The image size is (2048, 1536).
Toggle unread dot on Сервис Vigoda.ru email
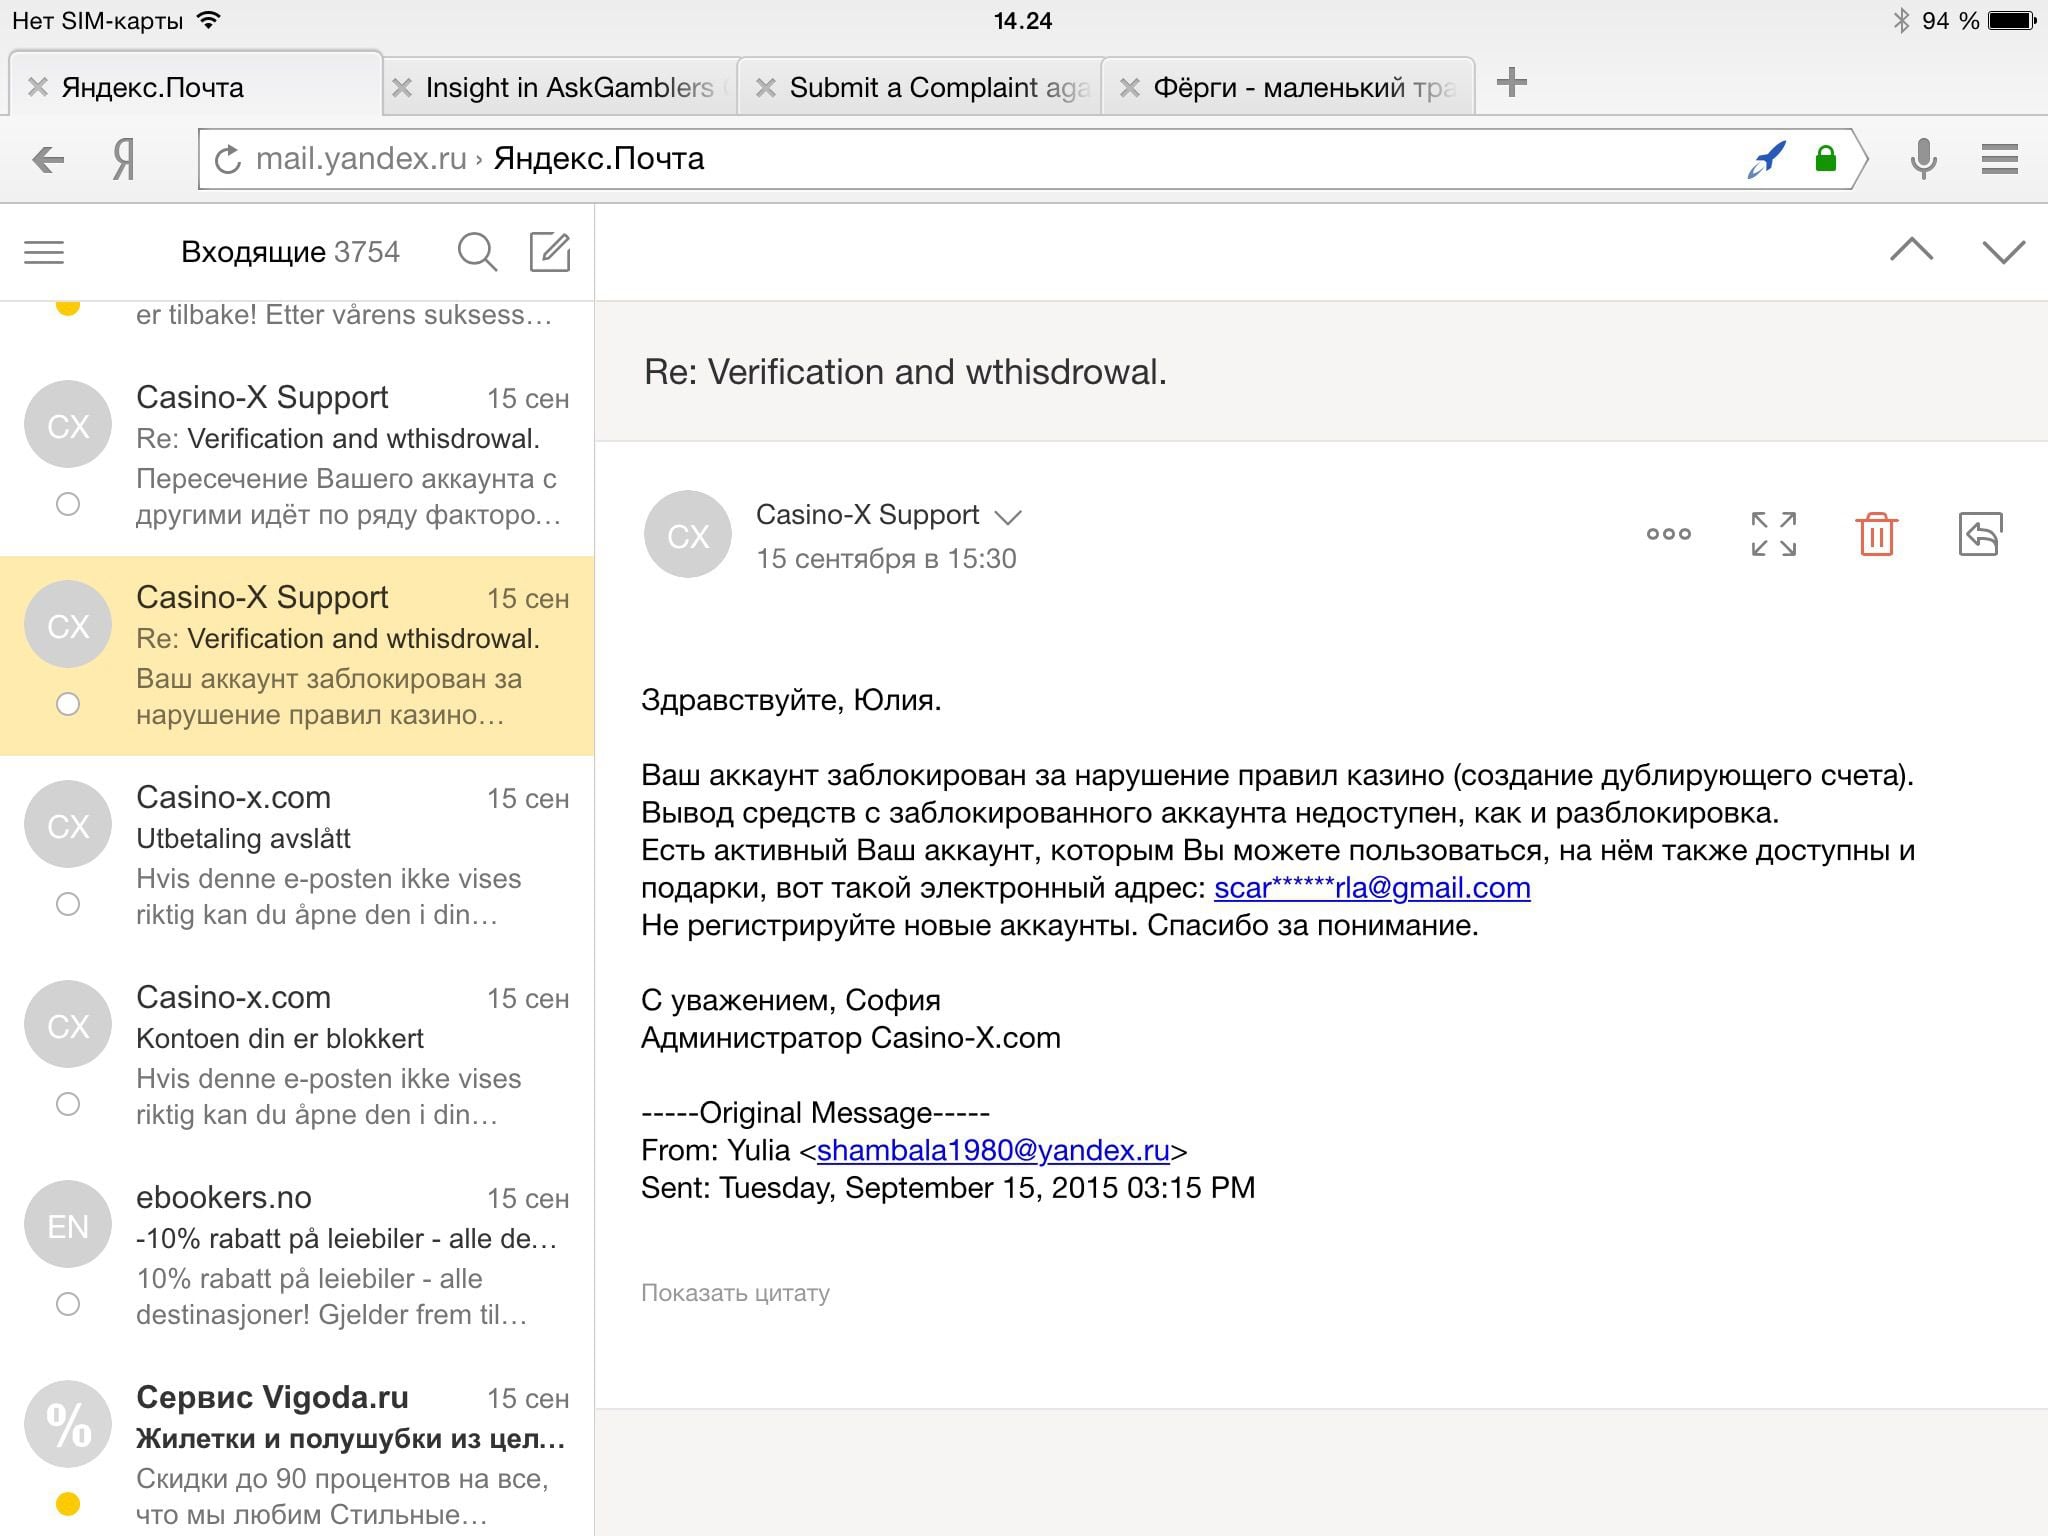pos(68,1503)
